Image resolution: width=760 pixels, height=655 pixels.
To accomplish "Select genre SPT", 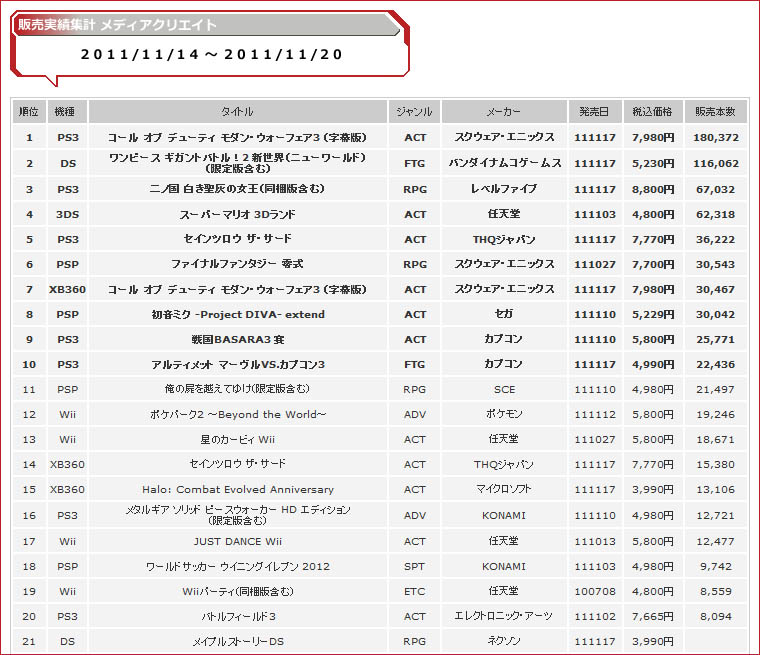I will 414,567.
